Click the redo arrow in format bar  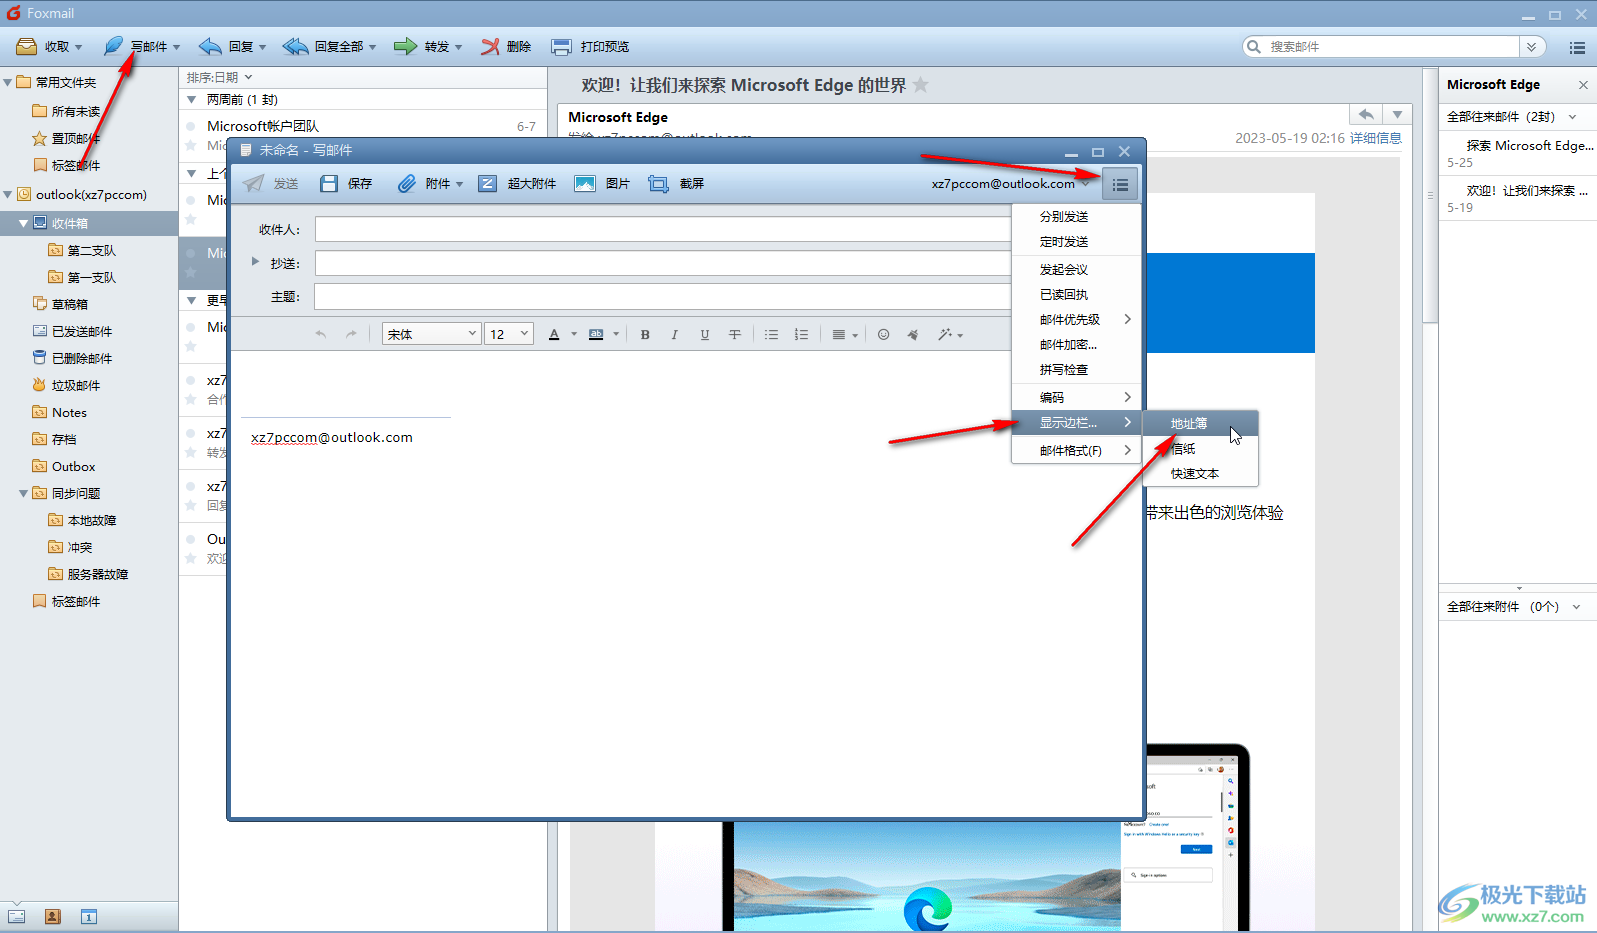click(351, 335)
